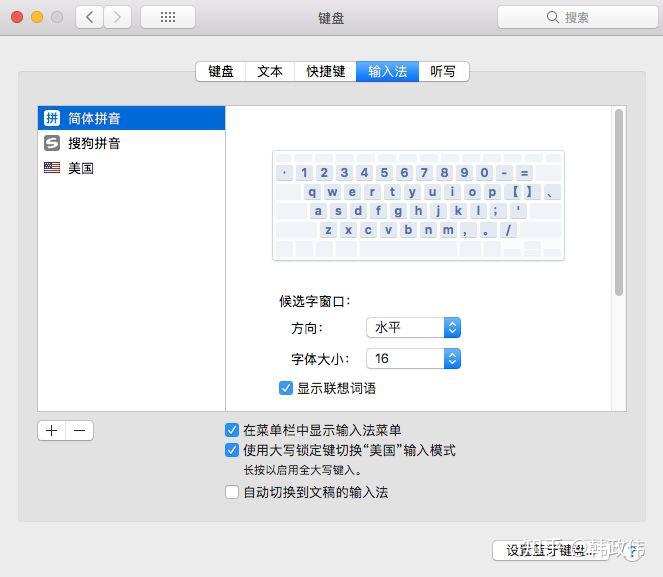
Task: Go back with the left chevron button
Action: click(x=89, y=17)
